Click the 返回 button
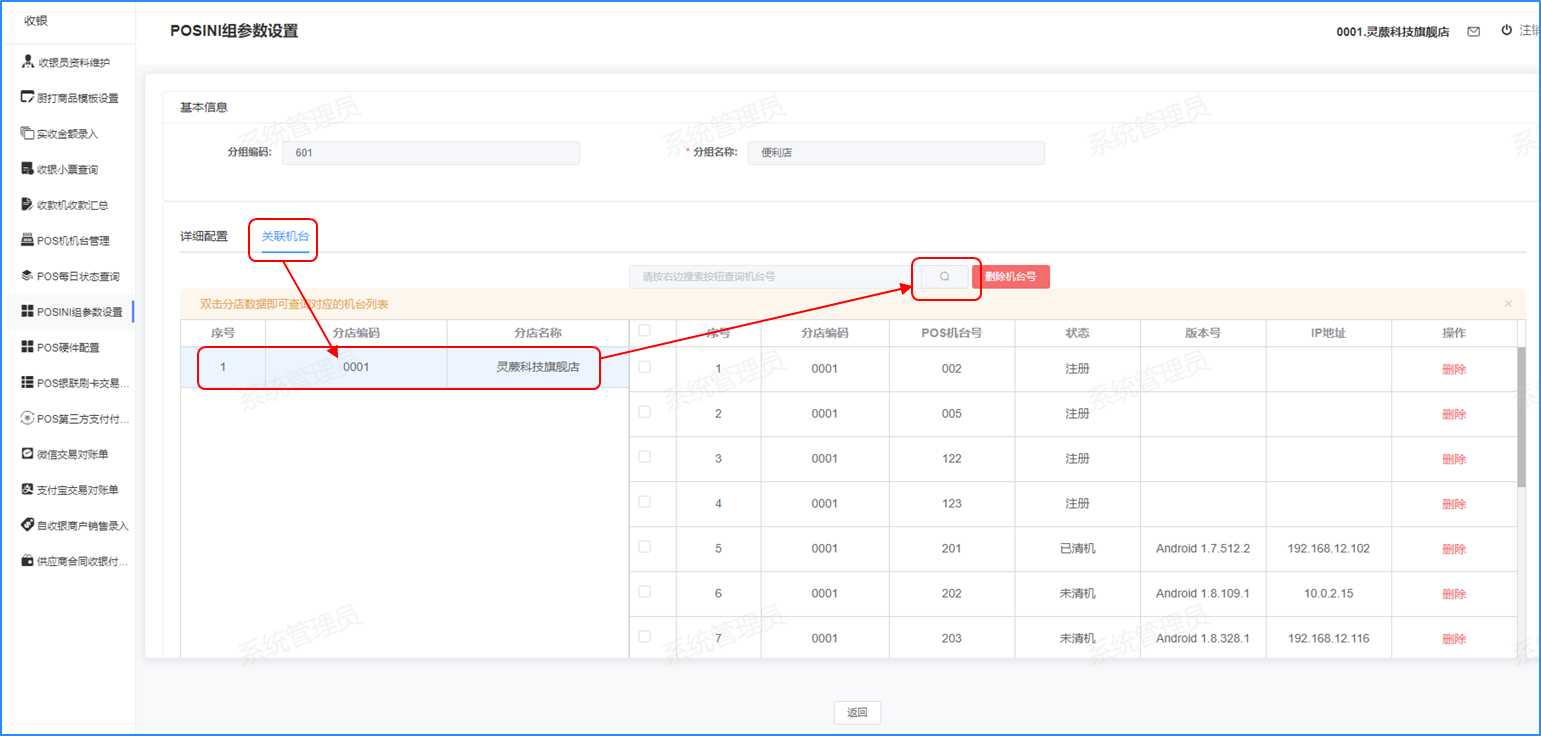Image resolution: width=1541 pixels, height=736 pixels. [857, 713]
